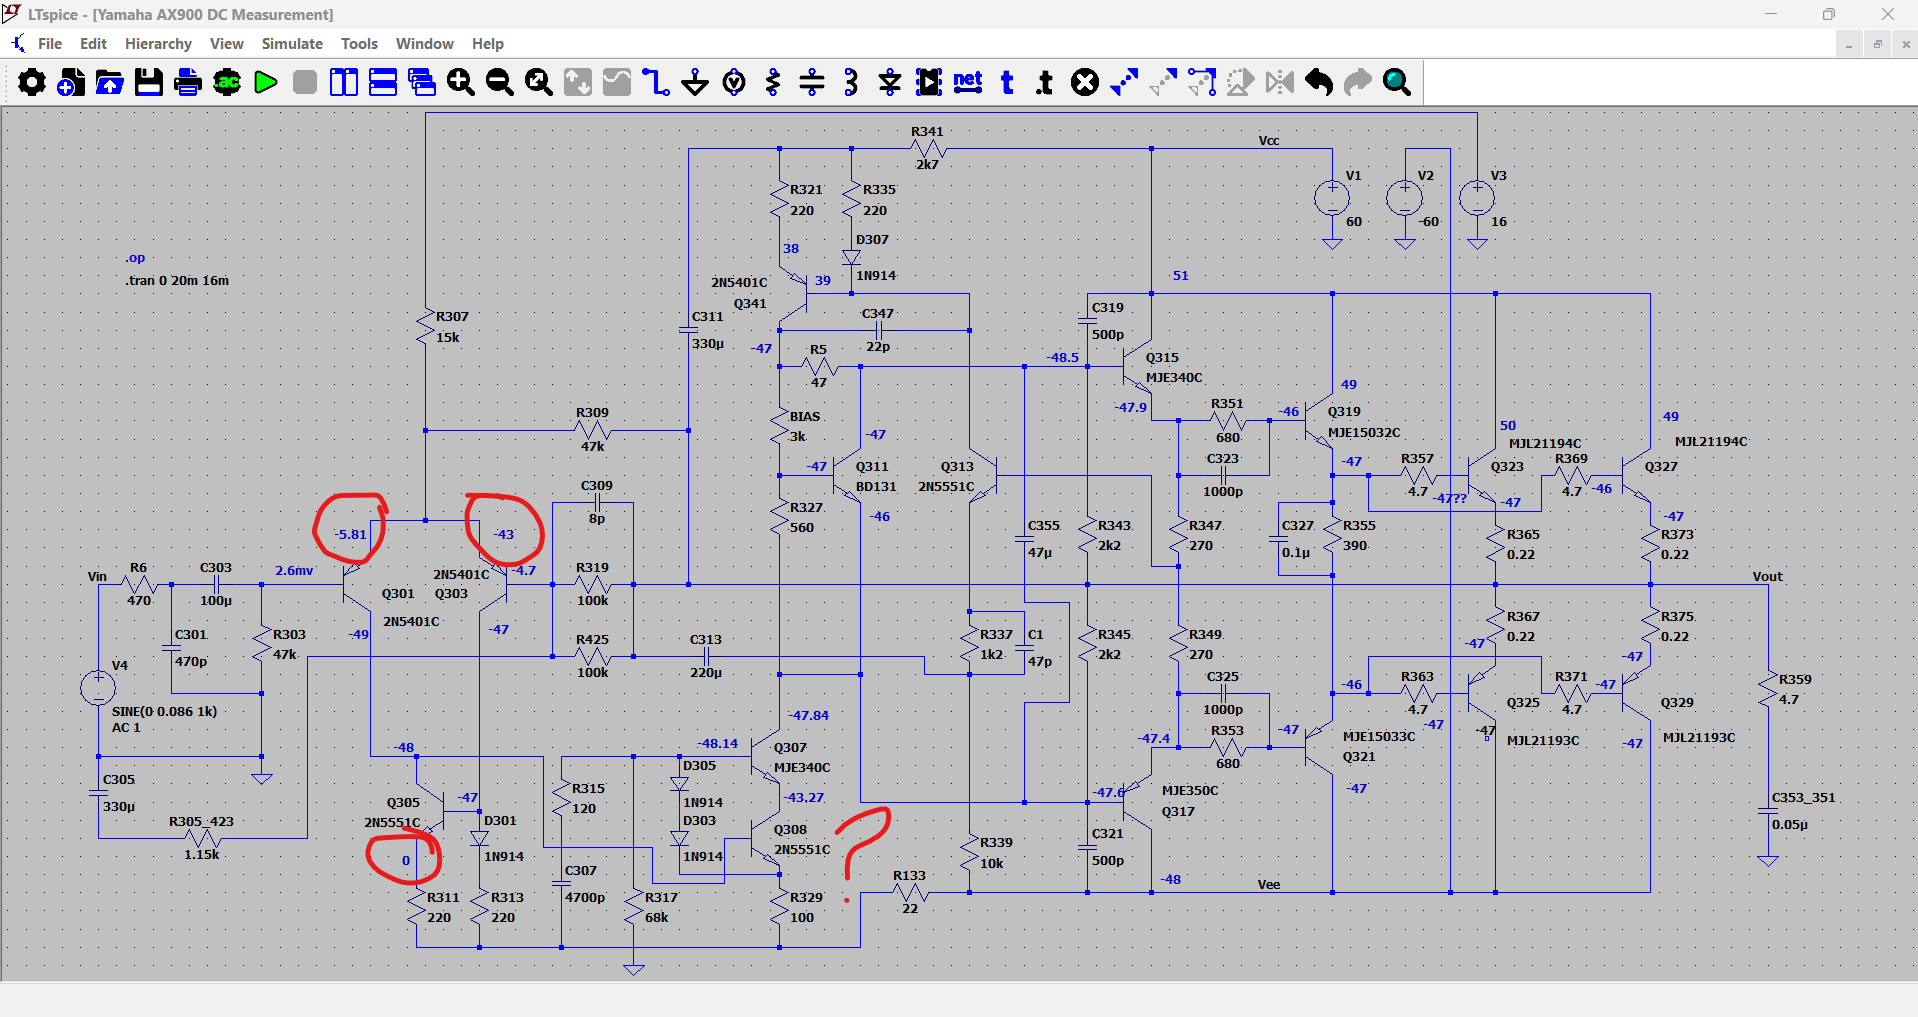Open the Help menu
The width and height of the screenshot is (1918, 1017).
(488, 44)
